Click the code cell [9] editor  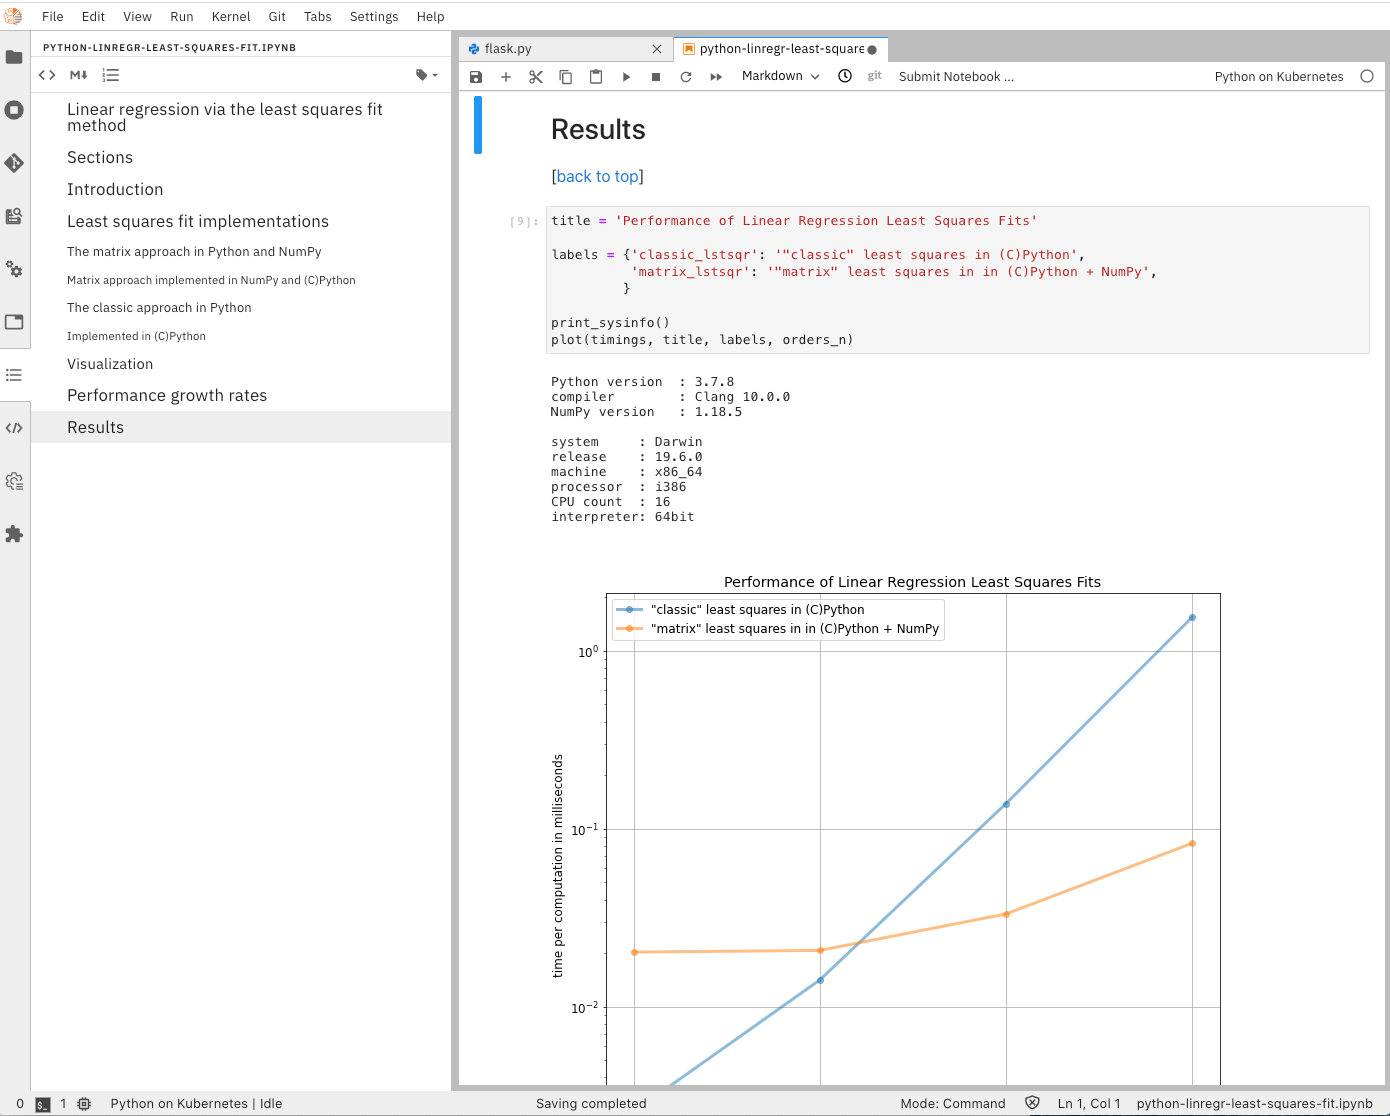click(x=958, y=280)
